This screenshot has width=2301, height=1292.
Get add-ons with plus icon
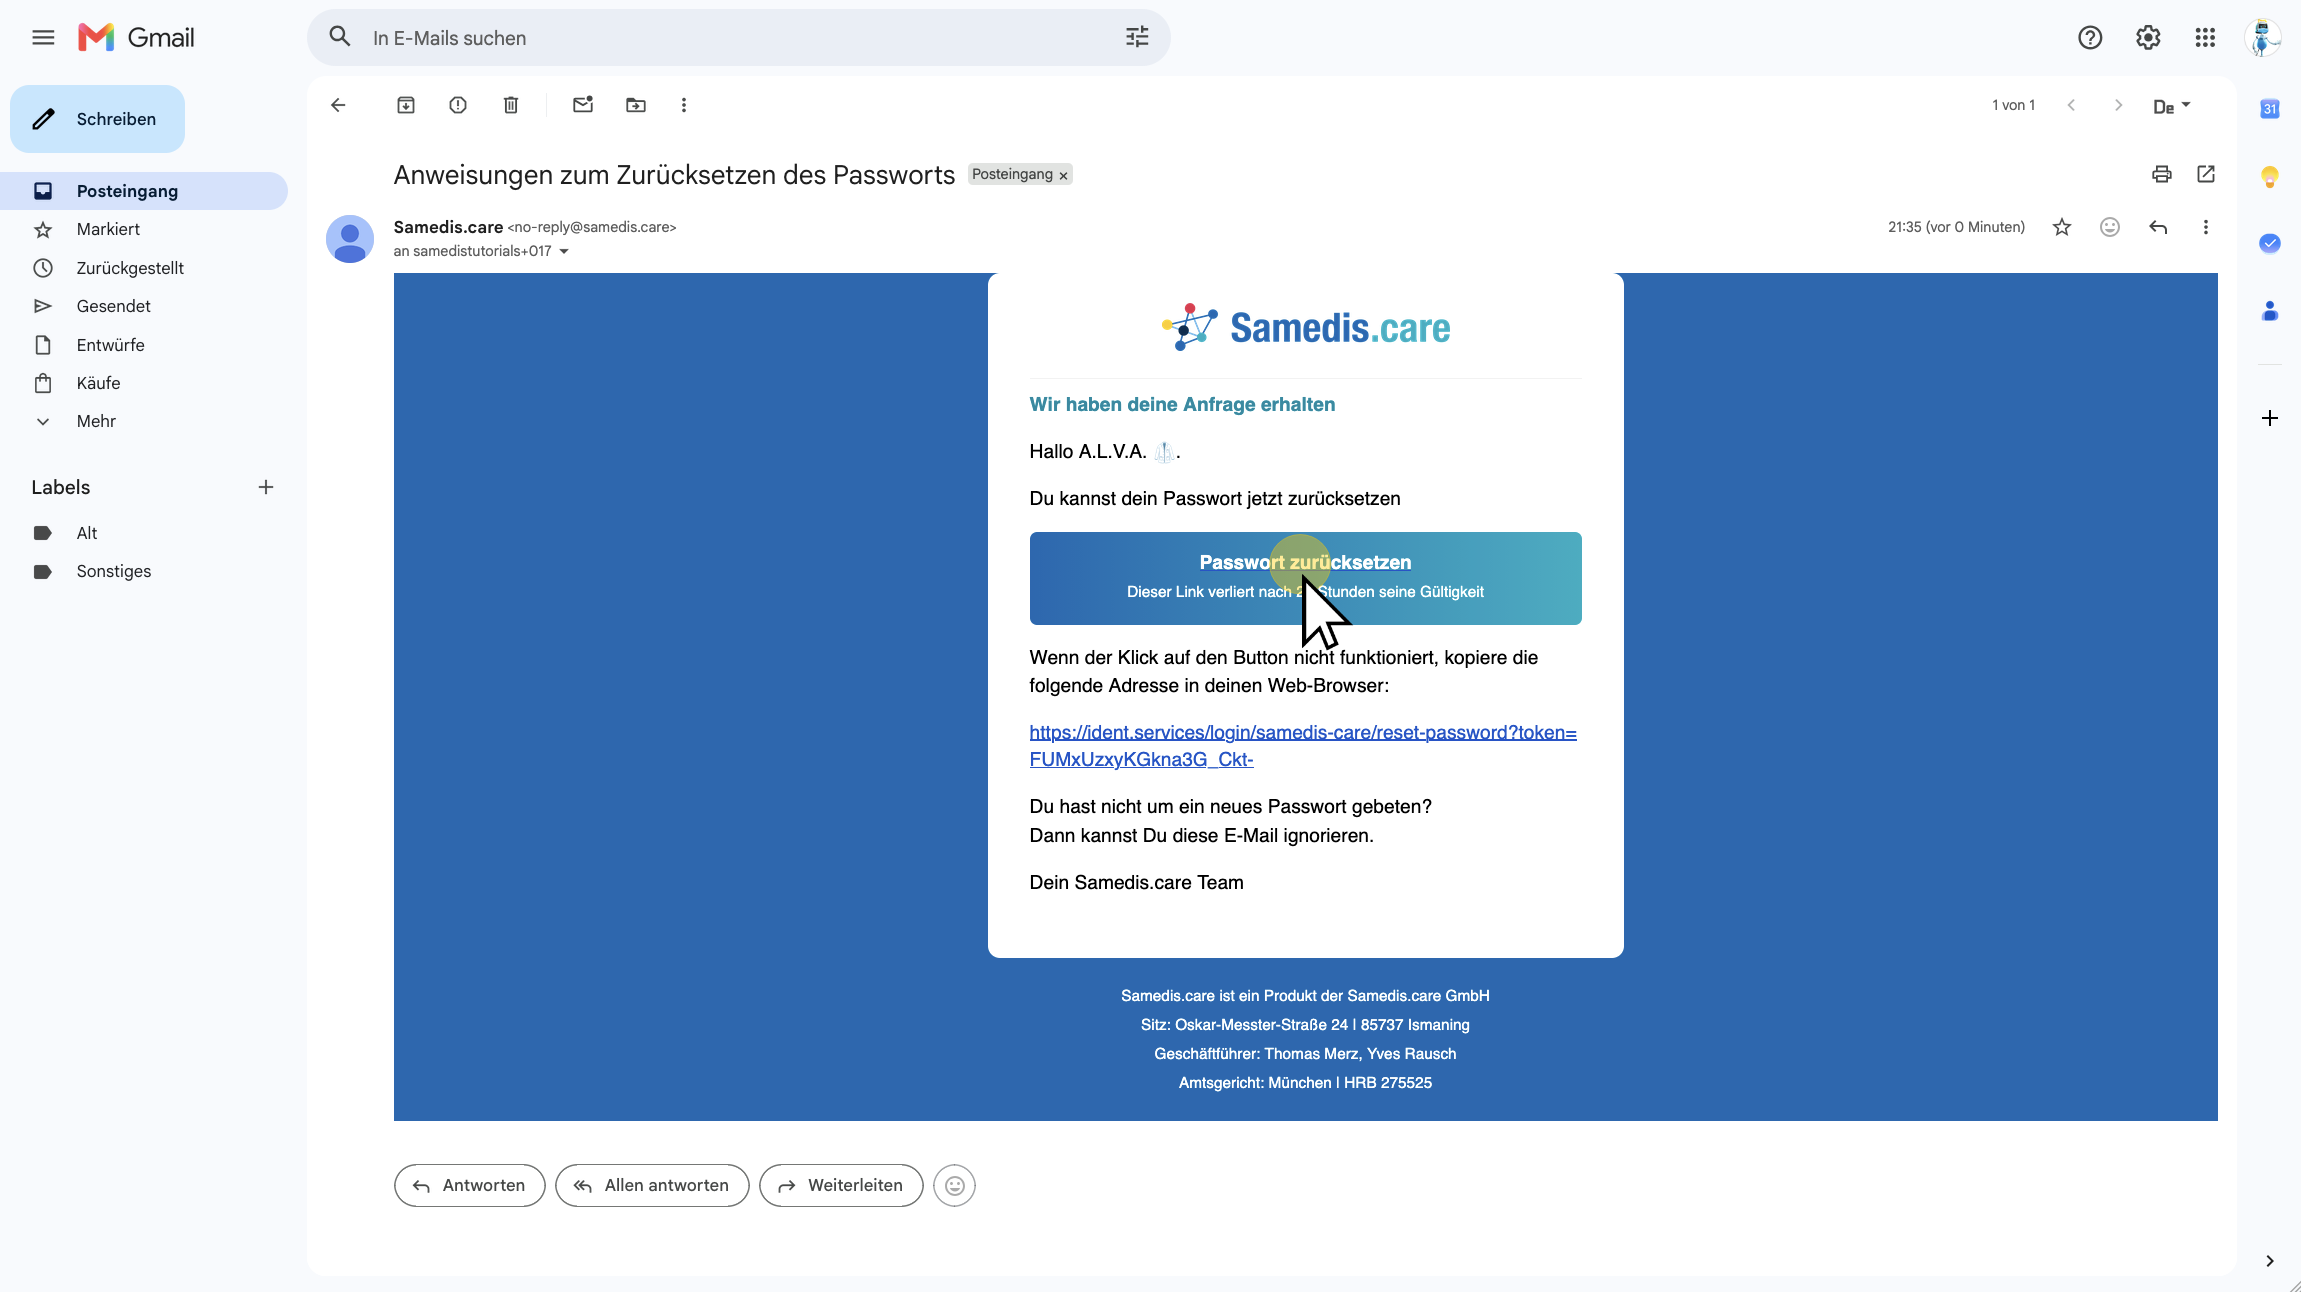pos(2270,418)
